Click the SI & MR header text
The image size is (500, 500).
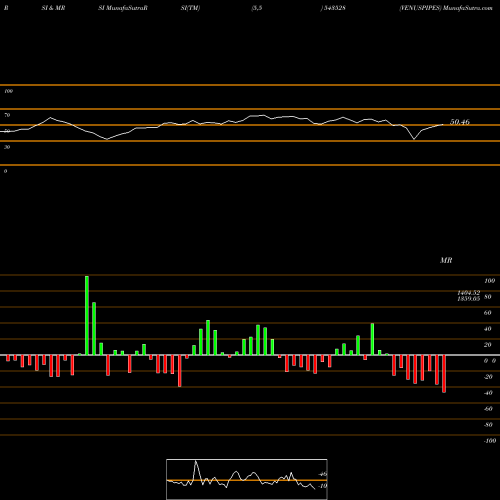point(53,8)
